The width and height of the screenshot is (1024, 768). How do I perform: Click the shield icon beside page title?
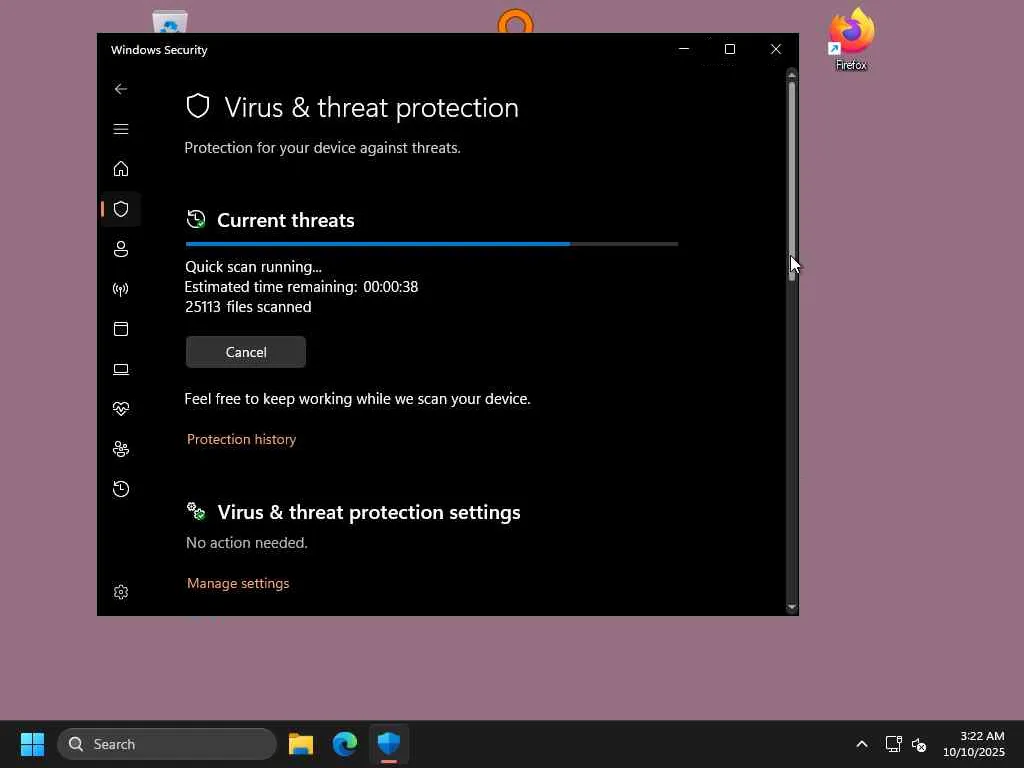coord(198,106)
